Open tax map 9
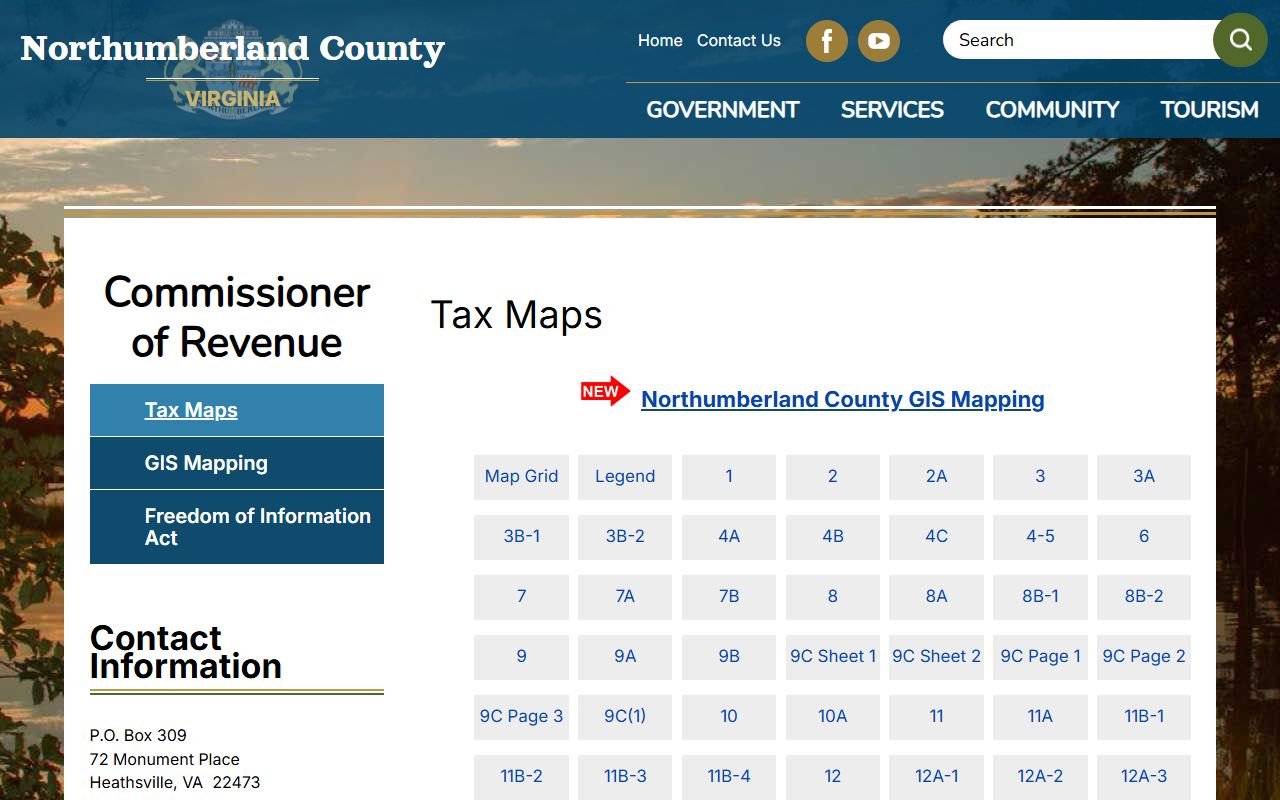 tap(521, 657)
